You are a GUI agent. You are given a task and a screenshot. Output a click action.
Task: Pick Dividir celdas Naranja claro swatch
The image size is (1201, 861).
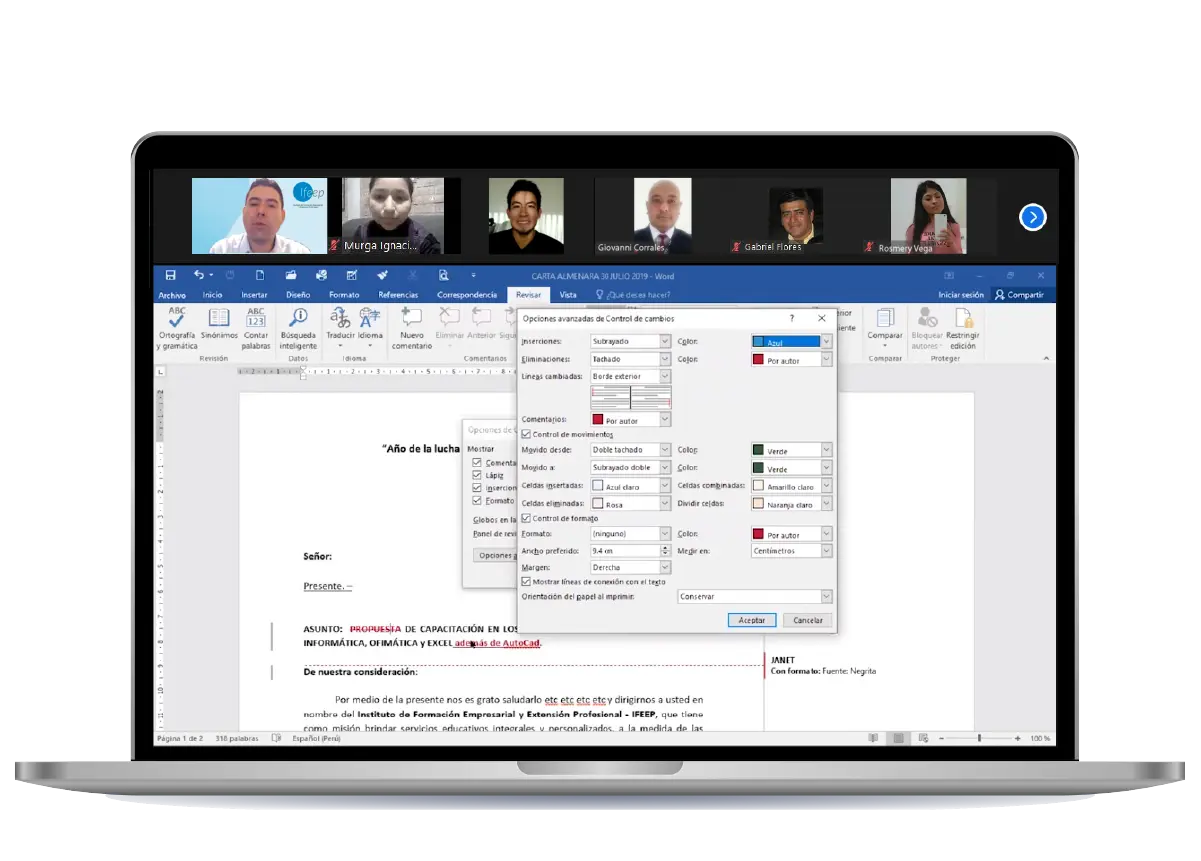tap(758, 504)
